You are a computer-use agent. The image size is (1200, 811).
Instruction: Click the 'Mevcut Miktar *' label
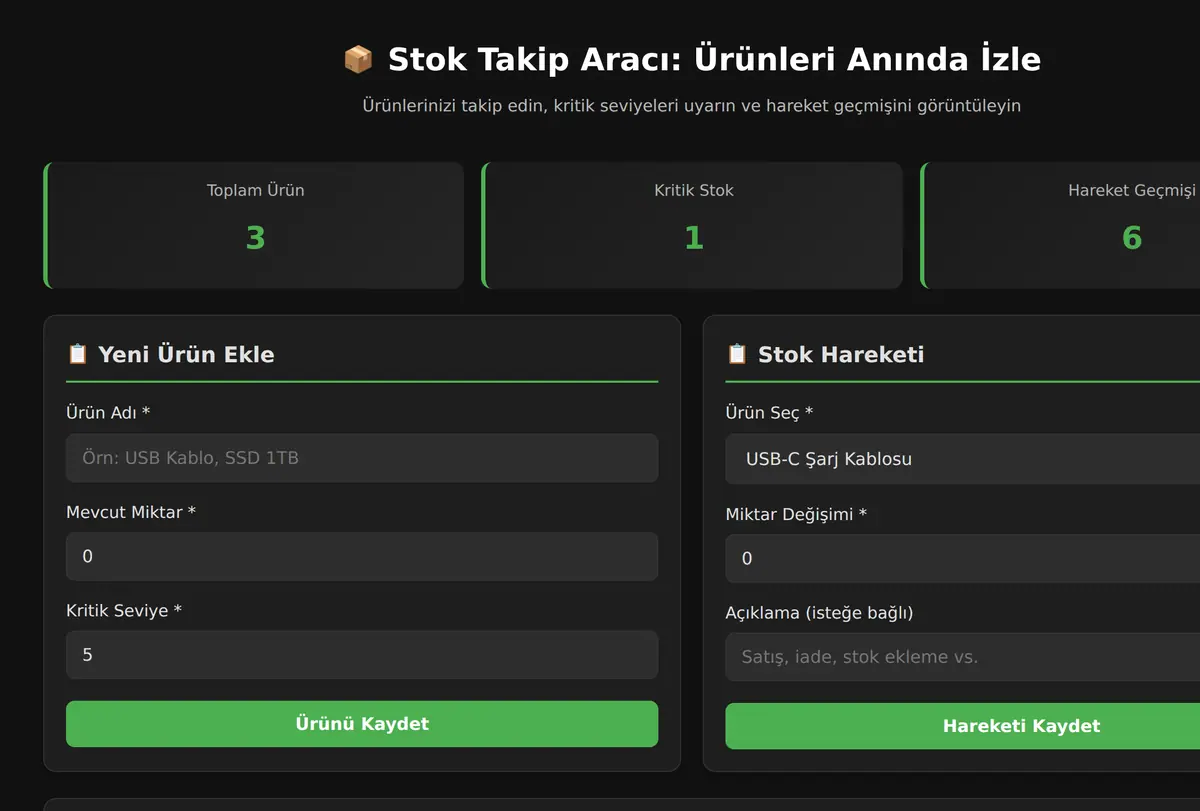131,512
